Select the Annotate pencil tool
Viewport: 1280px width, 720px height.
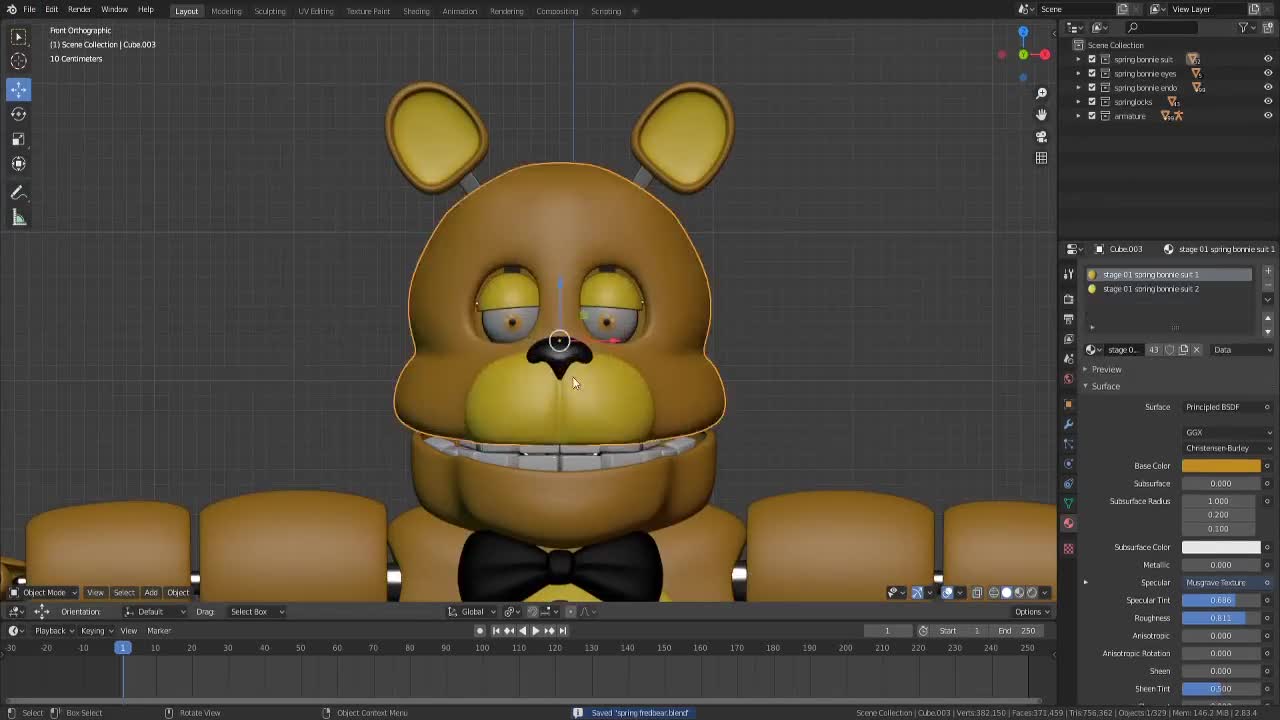(18, 193)
